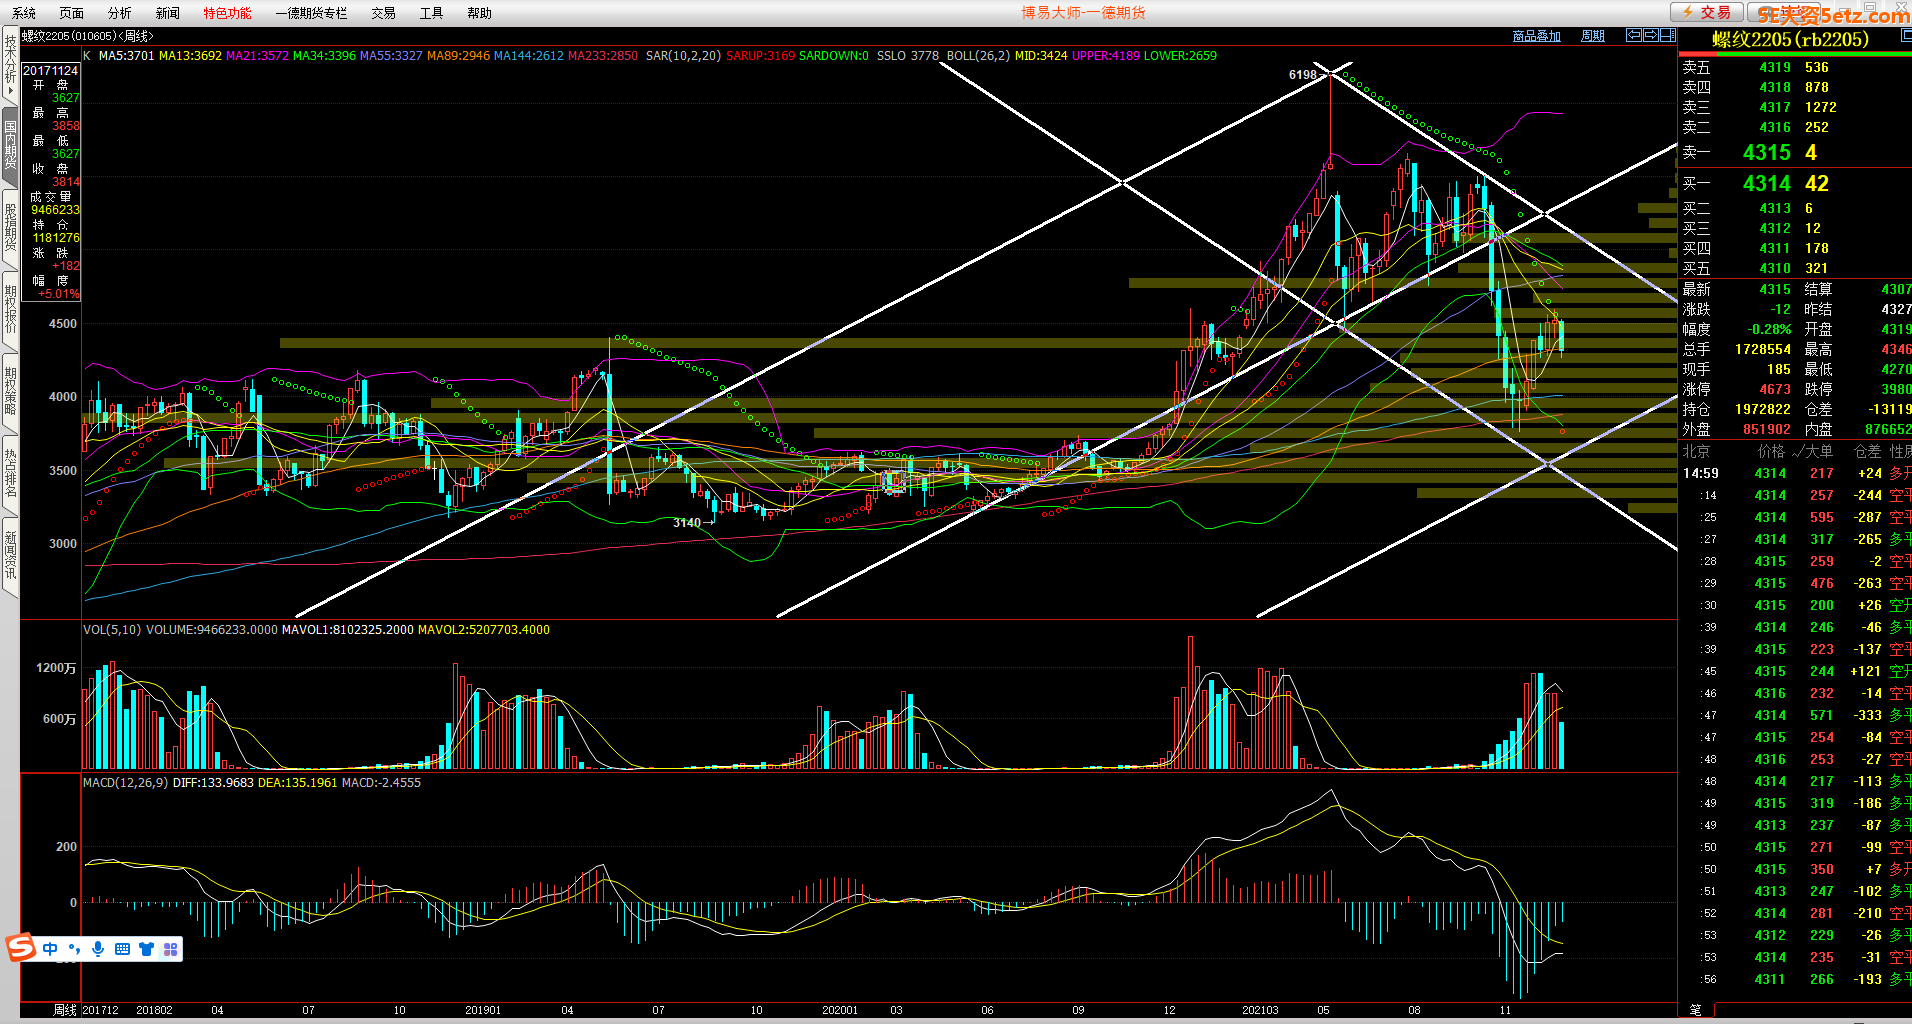Toggle Chinese/English input mode (中)
The image size is (1912, 1024).
50,949
